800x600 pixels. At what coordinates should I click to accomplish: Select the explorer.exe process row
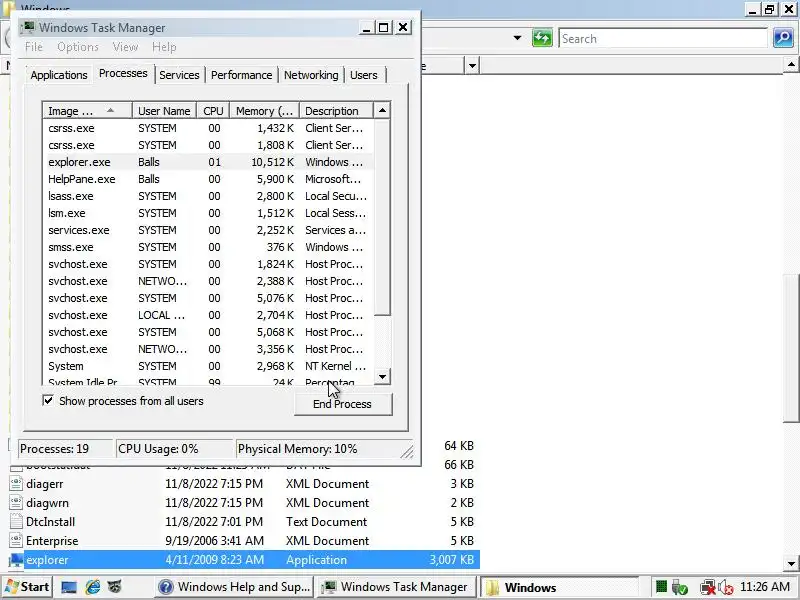208,162
